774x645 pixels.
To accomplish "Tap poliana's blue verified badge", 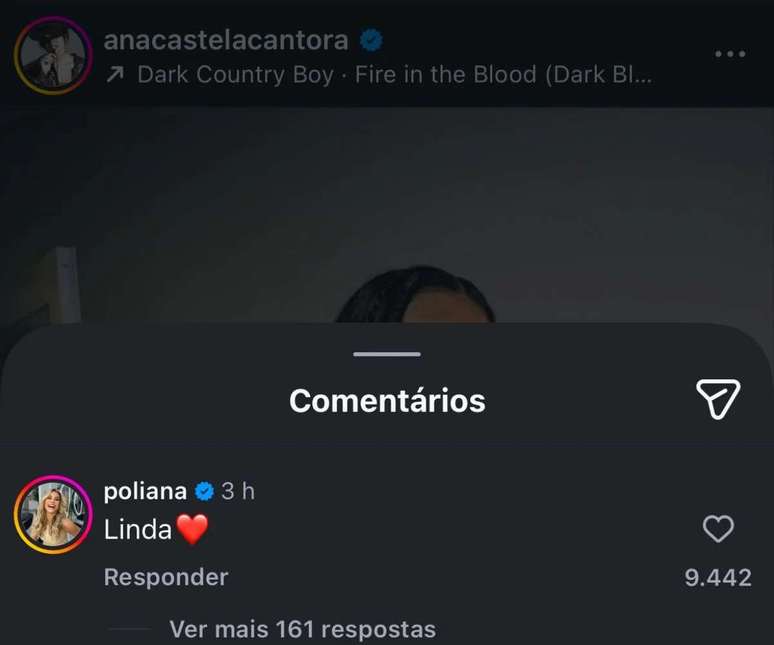I will 204,491.
